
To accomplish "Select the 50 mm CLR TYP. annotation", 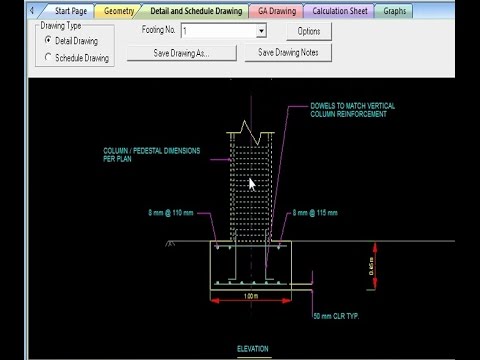I will click(x=336, y=316).
